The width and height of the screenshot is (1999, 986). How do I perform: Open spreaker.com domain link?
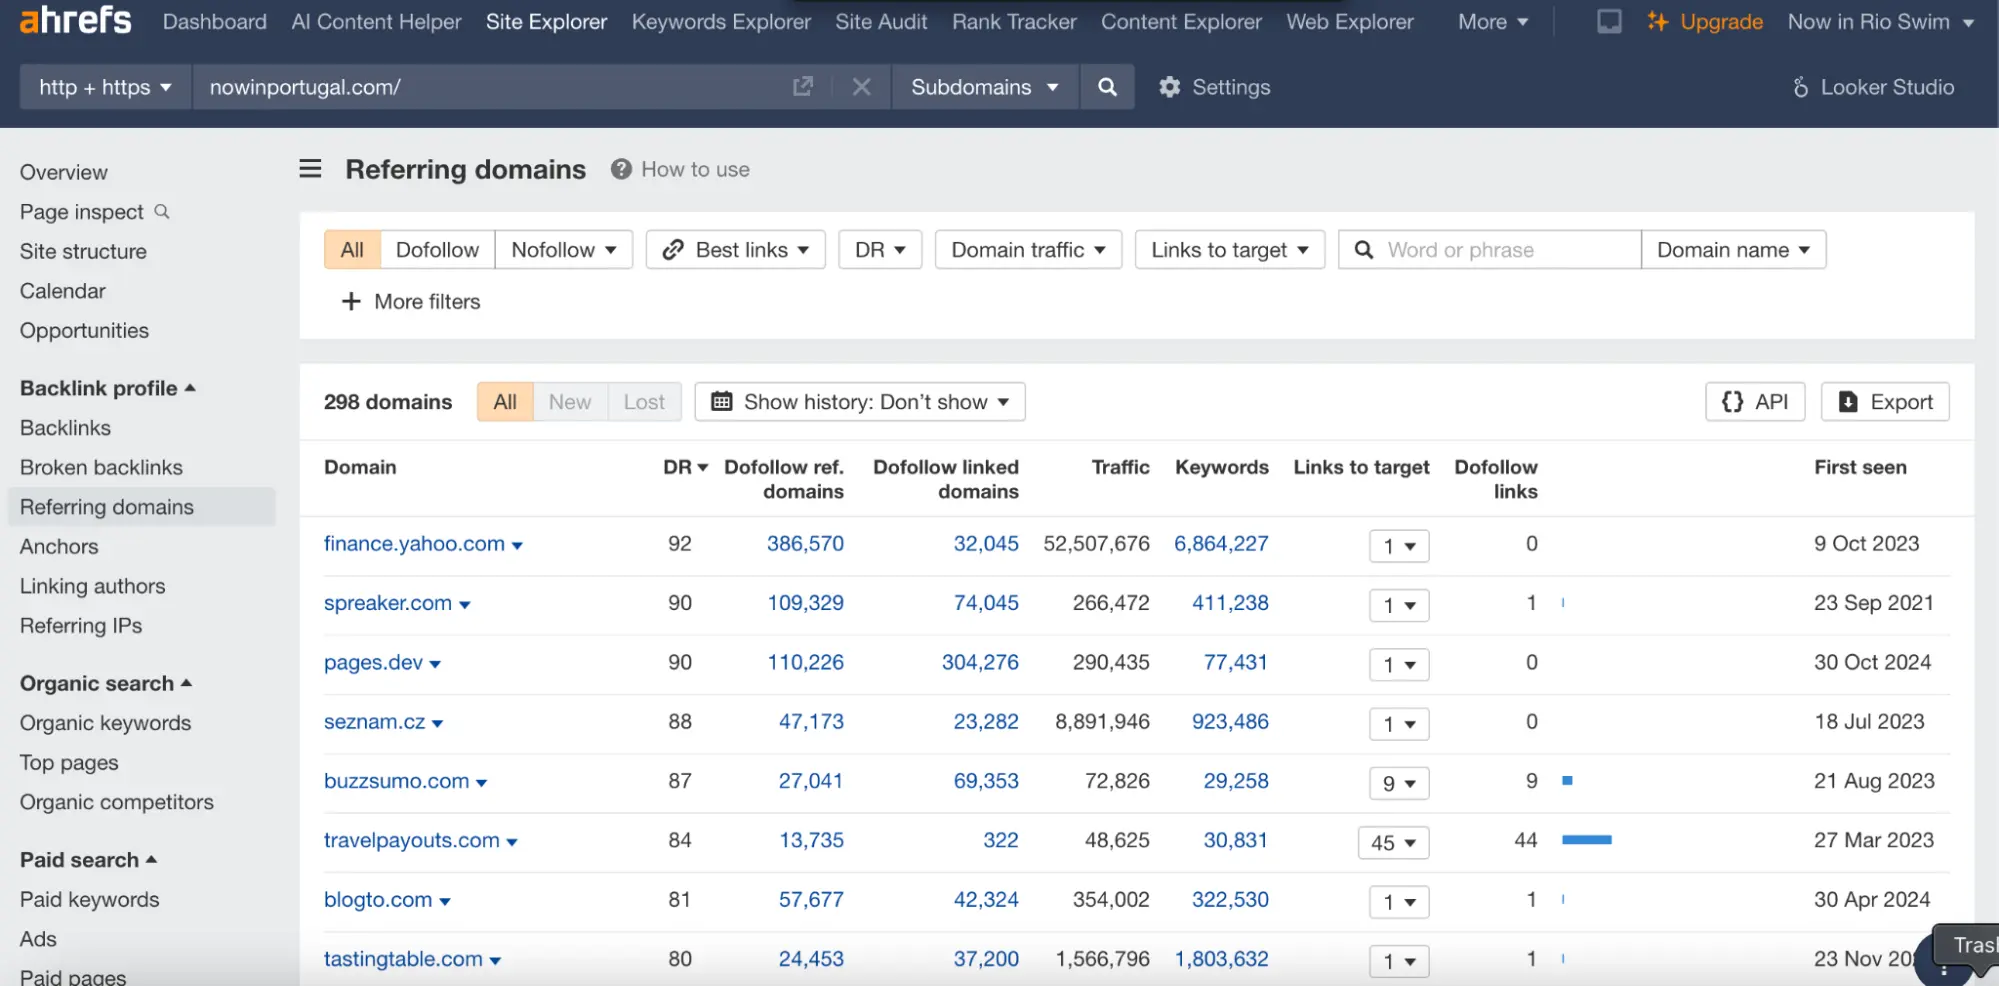tap(387, 602)
